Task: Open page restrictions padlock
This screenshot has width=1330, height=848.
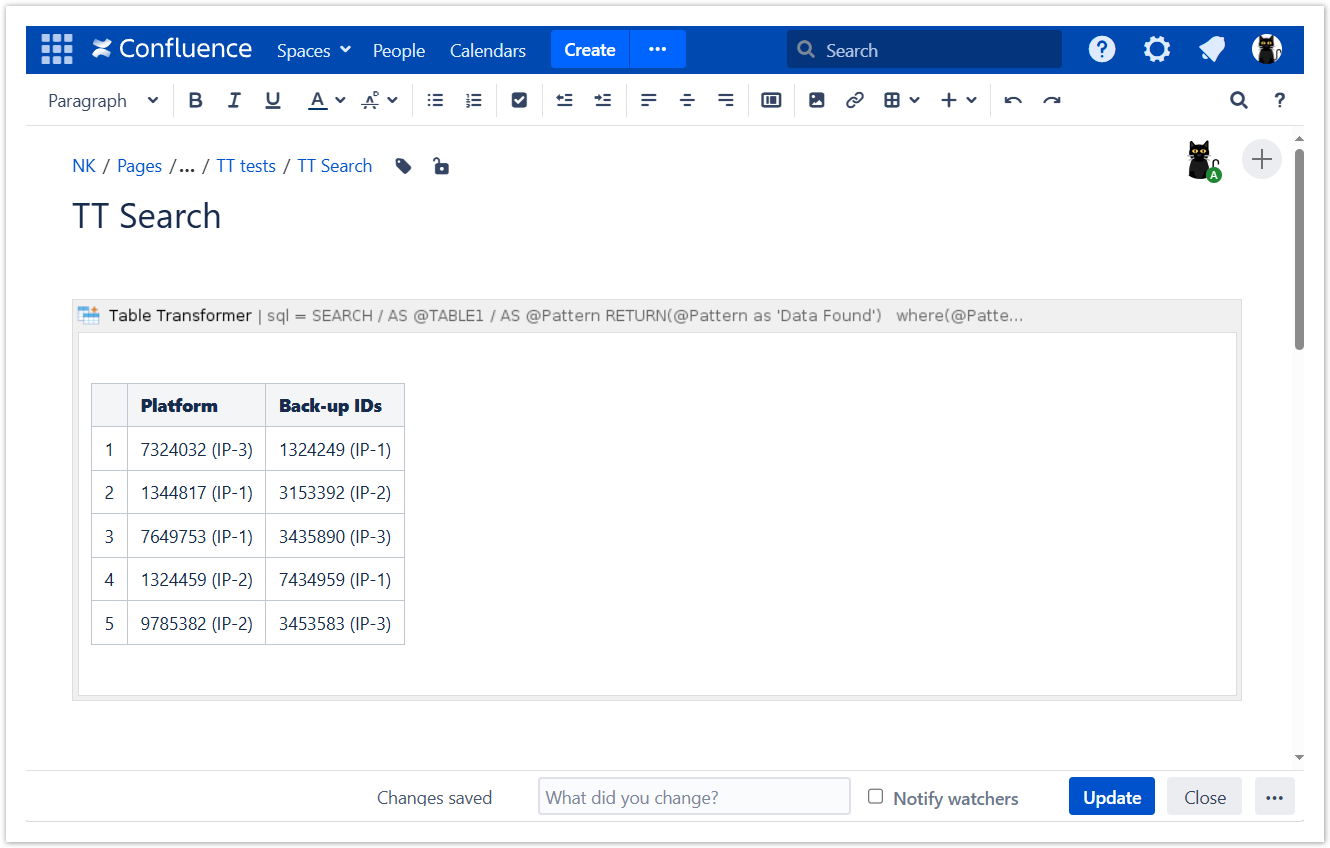Action: (441, 166)
